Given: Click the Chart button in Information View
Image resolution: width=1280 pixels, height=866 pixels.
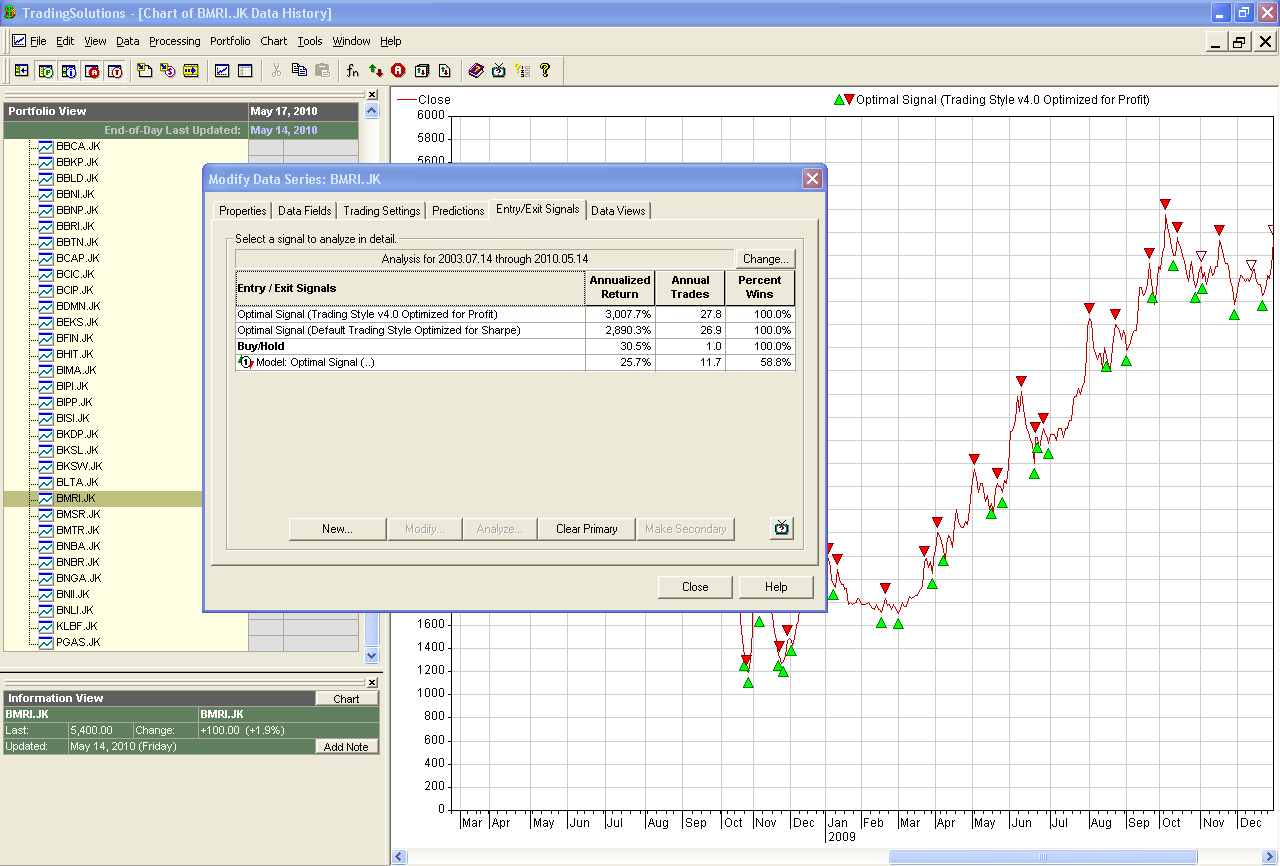Looking at the screenshot, I should [x=347, y=699].
